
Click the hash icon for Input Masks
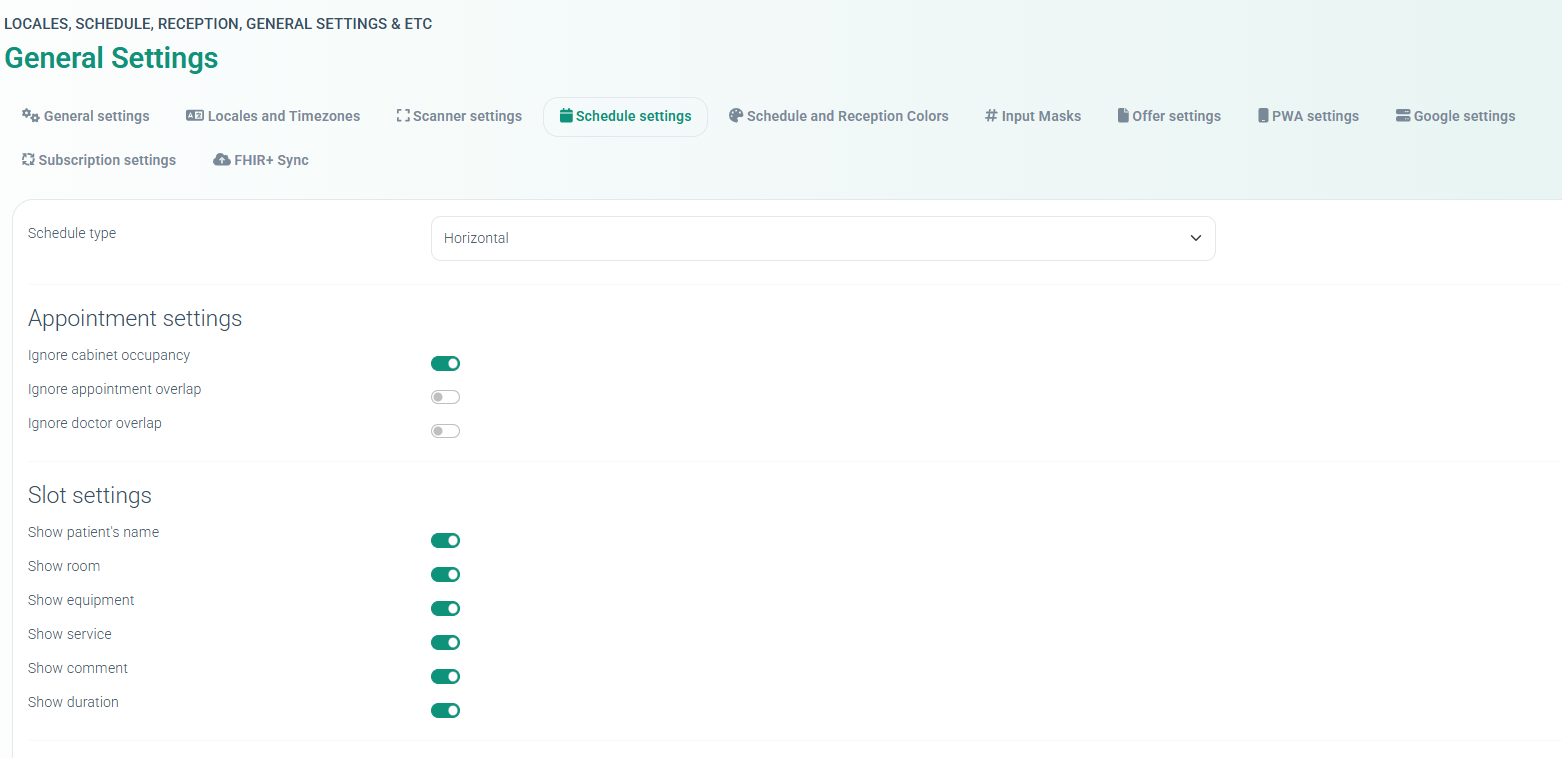point(991,116)
